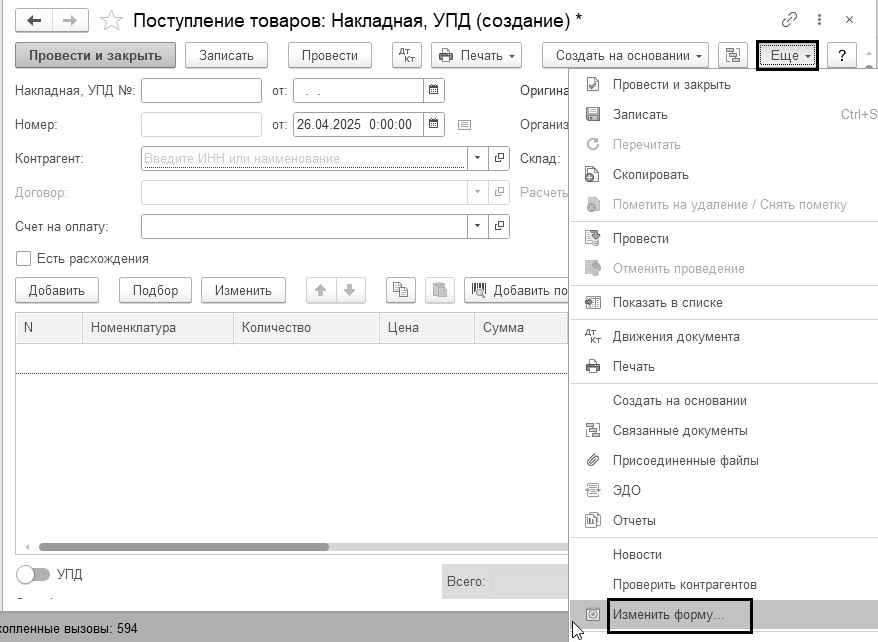Expand Создать на основании dropdown button
Image resolution: width=878 pixels, height=642 pixels.
click(x=625, y=55)
